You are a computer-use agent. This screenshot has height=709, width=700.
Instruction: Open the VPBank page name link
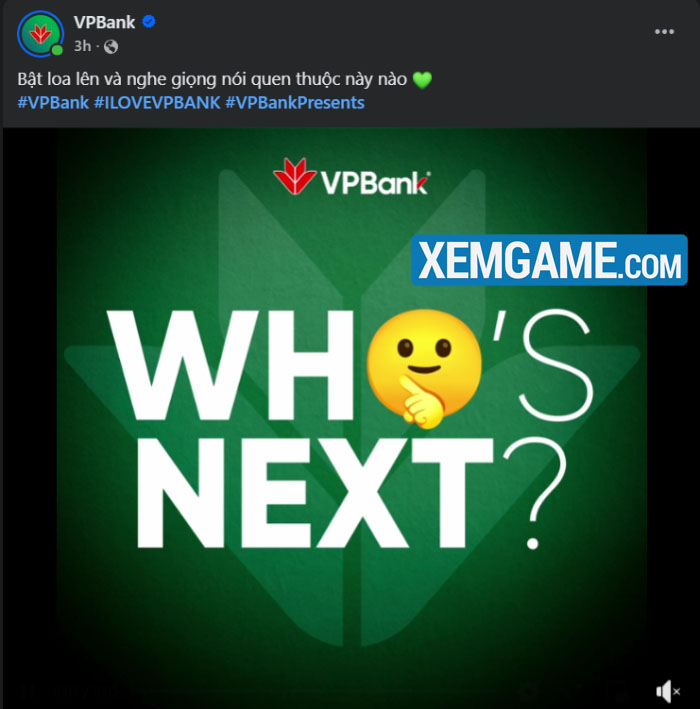[x=104, y=22]
